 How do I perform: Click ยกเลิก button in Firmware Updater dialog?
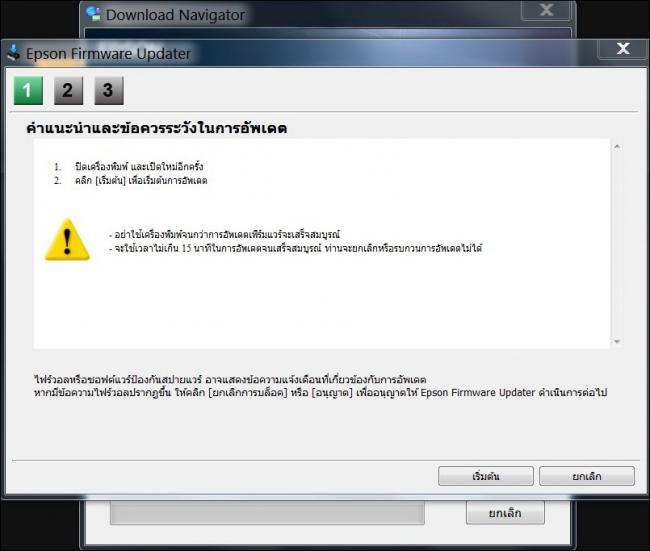pyautogui.click(x=587, y=476)
